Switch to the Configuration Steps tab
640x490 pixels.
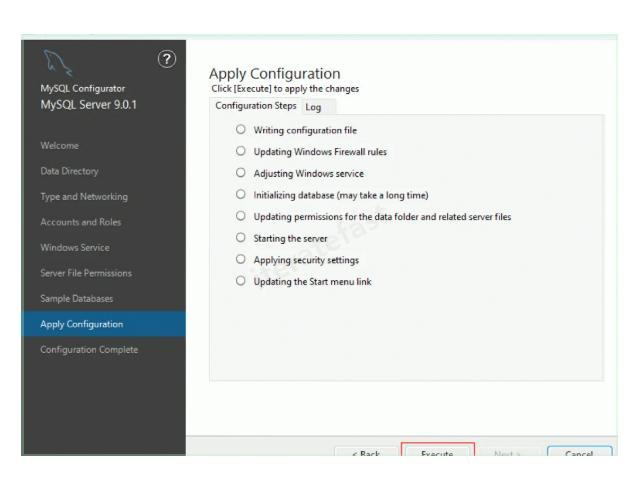(256, 106)
